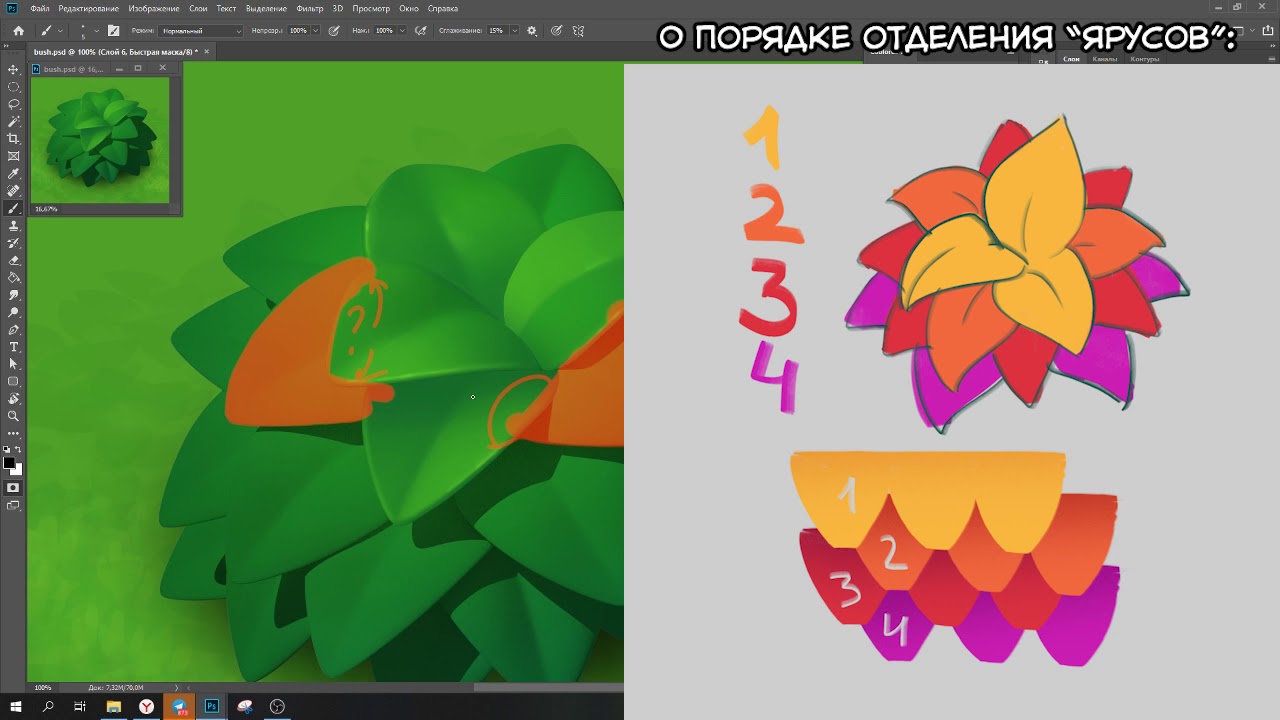The height and width of the screenshot is (720, 1280).
Task: Open the Редактирование menu
Action: (89, 8)
